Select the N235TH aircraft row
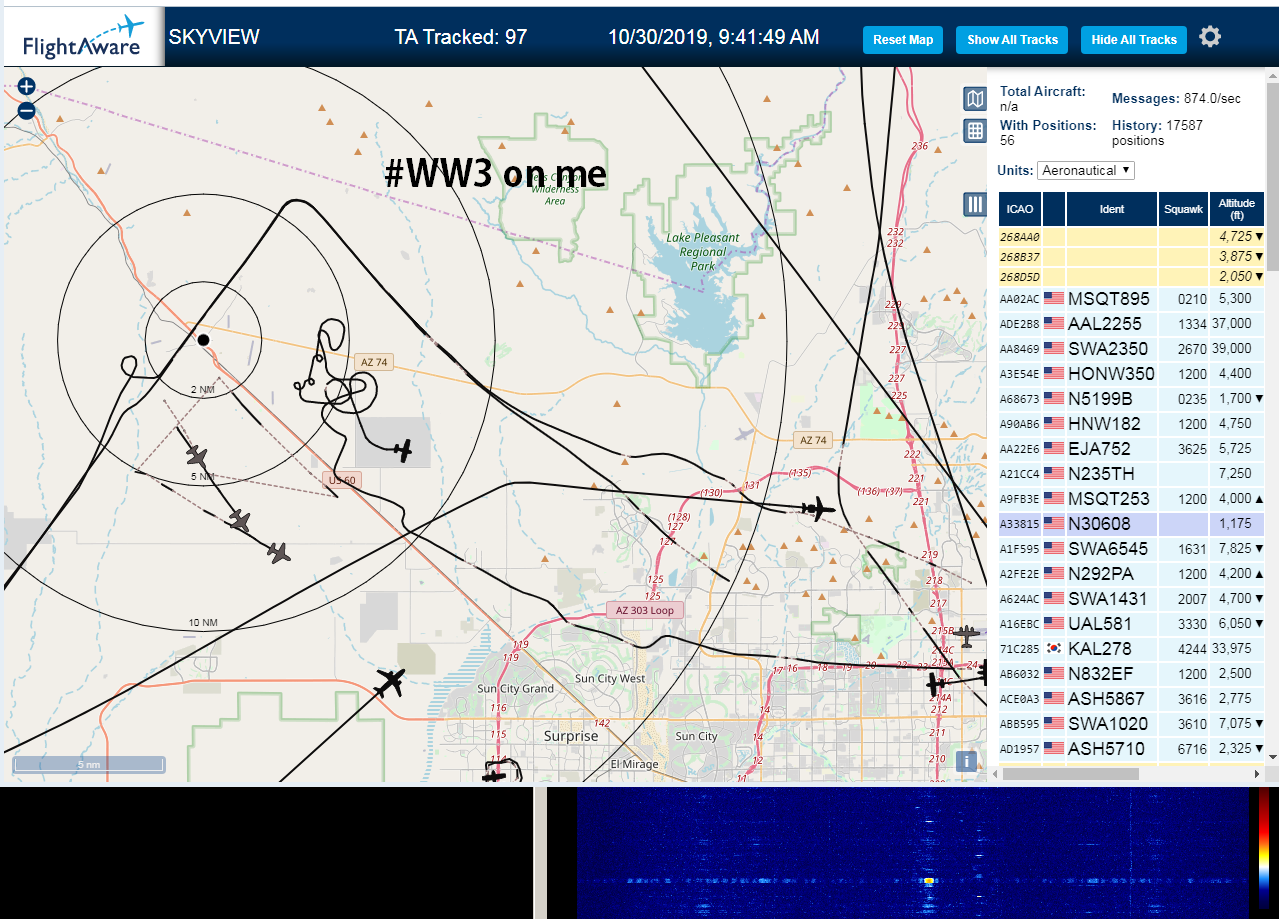 click(x=1132, y=473)
